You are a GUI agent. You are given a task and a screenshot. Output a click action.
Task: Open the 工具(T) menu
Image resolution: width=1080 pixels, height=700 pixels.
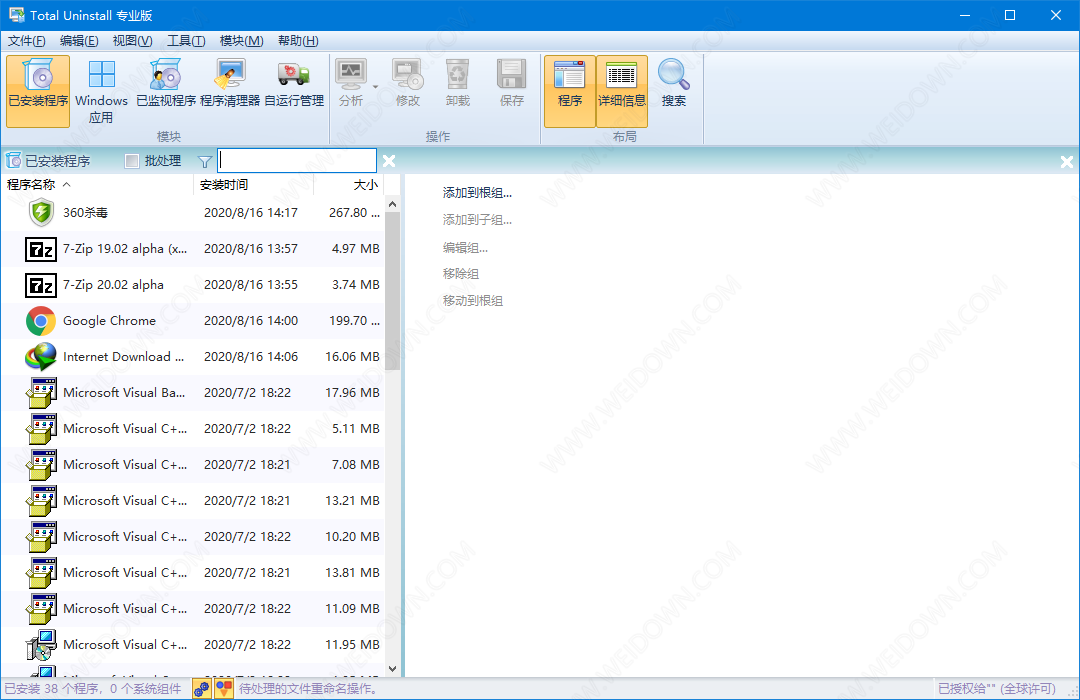point(186,41)
